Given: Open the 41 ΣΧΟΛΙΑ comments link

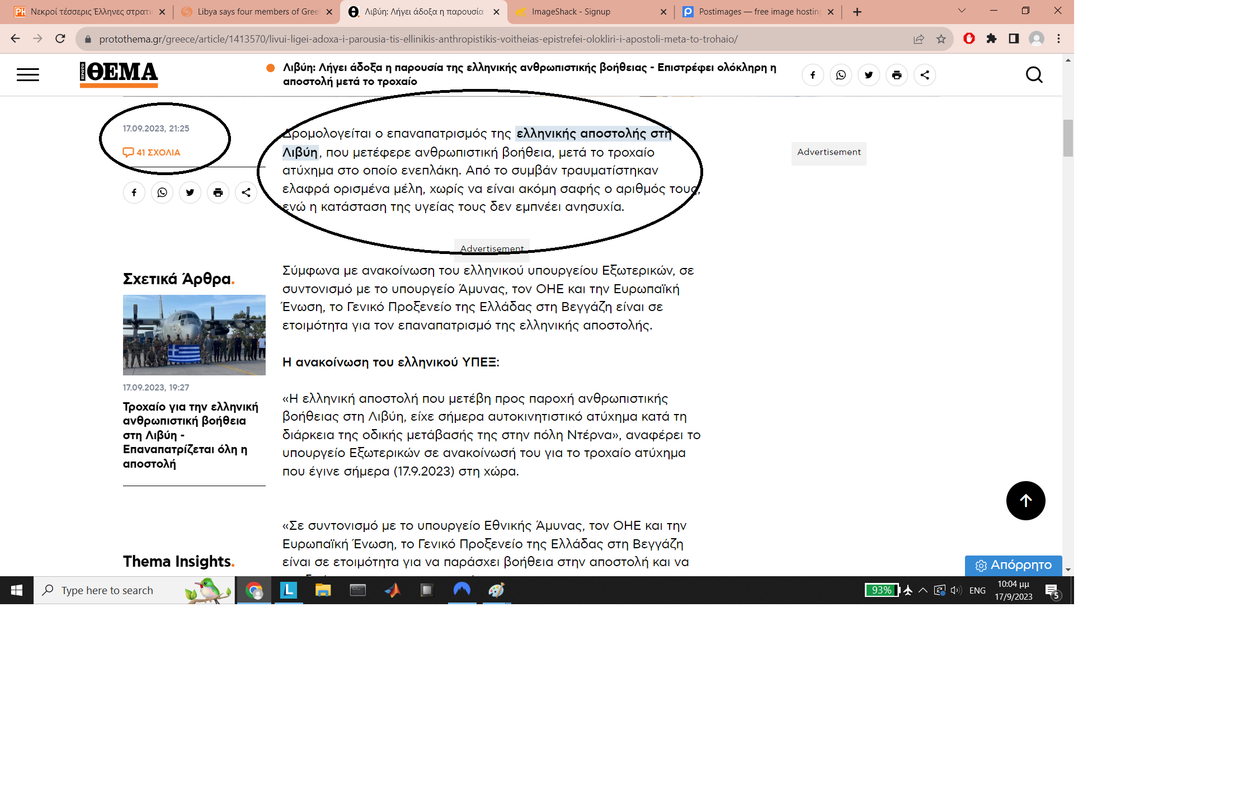Looking at the screenshot, I should tap(152, 153).
